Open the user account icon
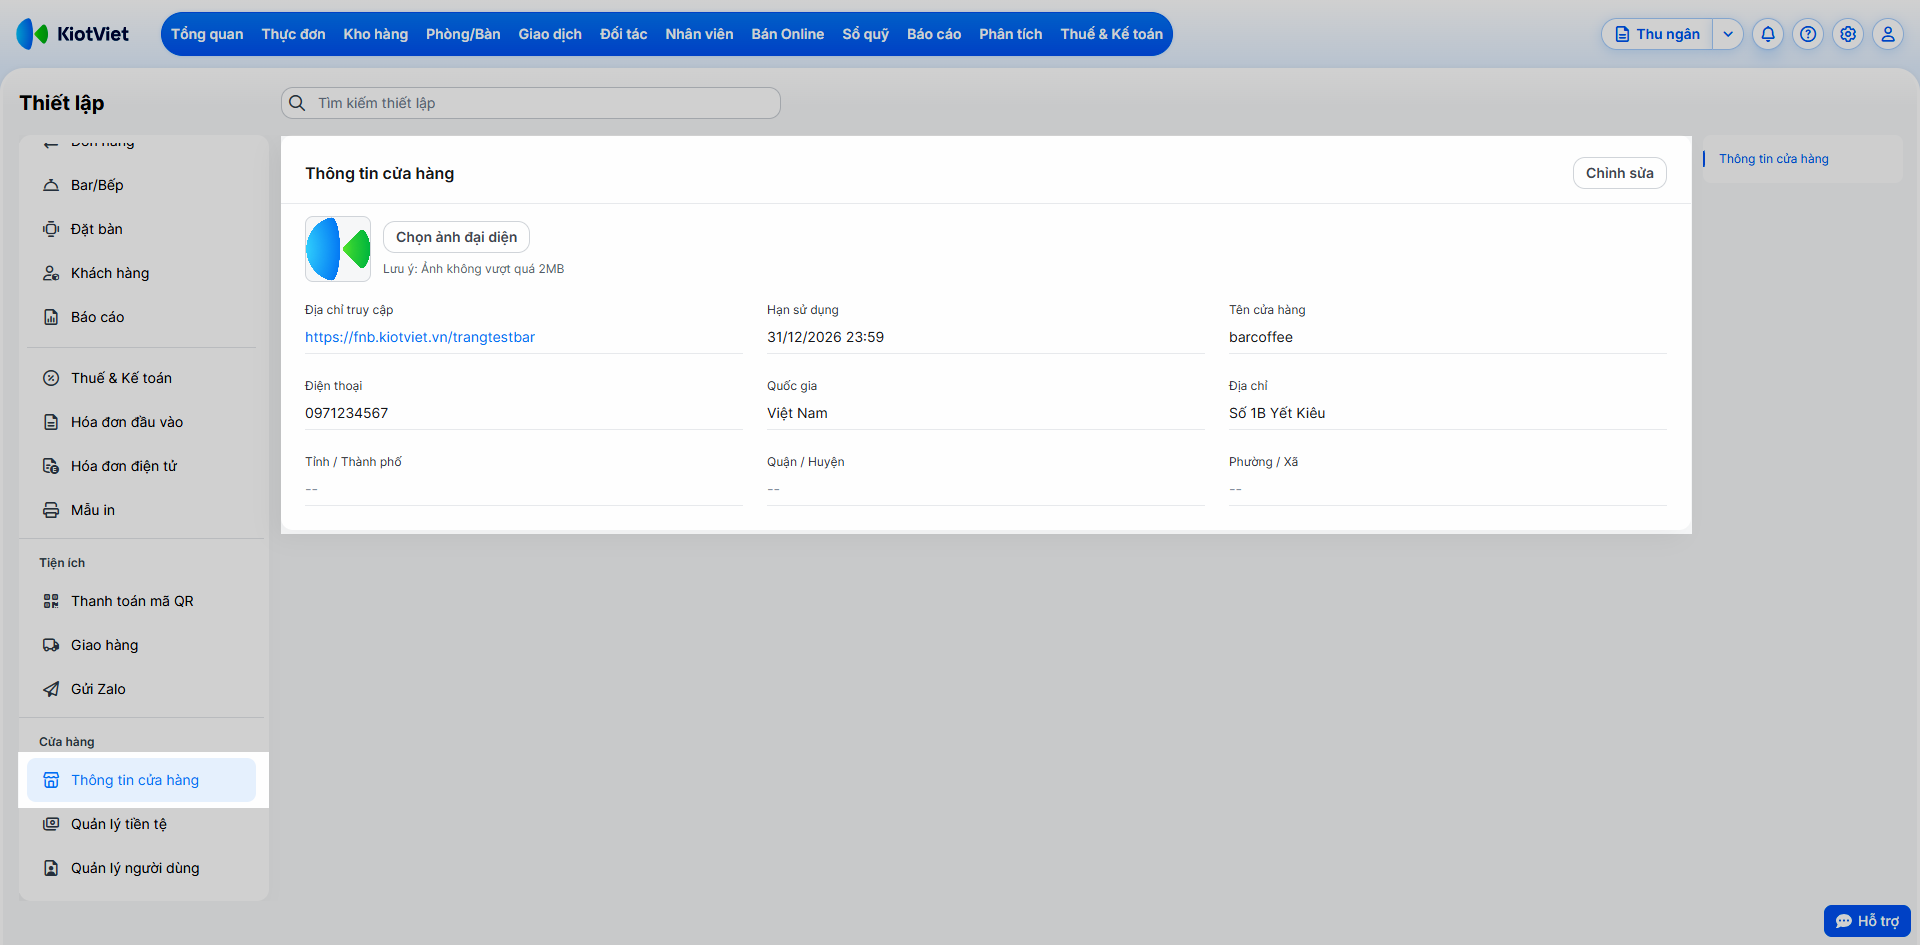Image resolution: width=1920 pixels, height=945 pixels. 1888,34
